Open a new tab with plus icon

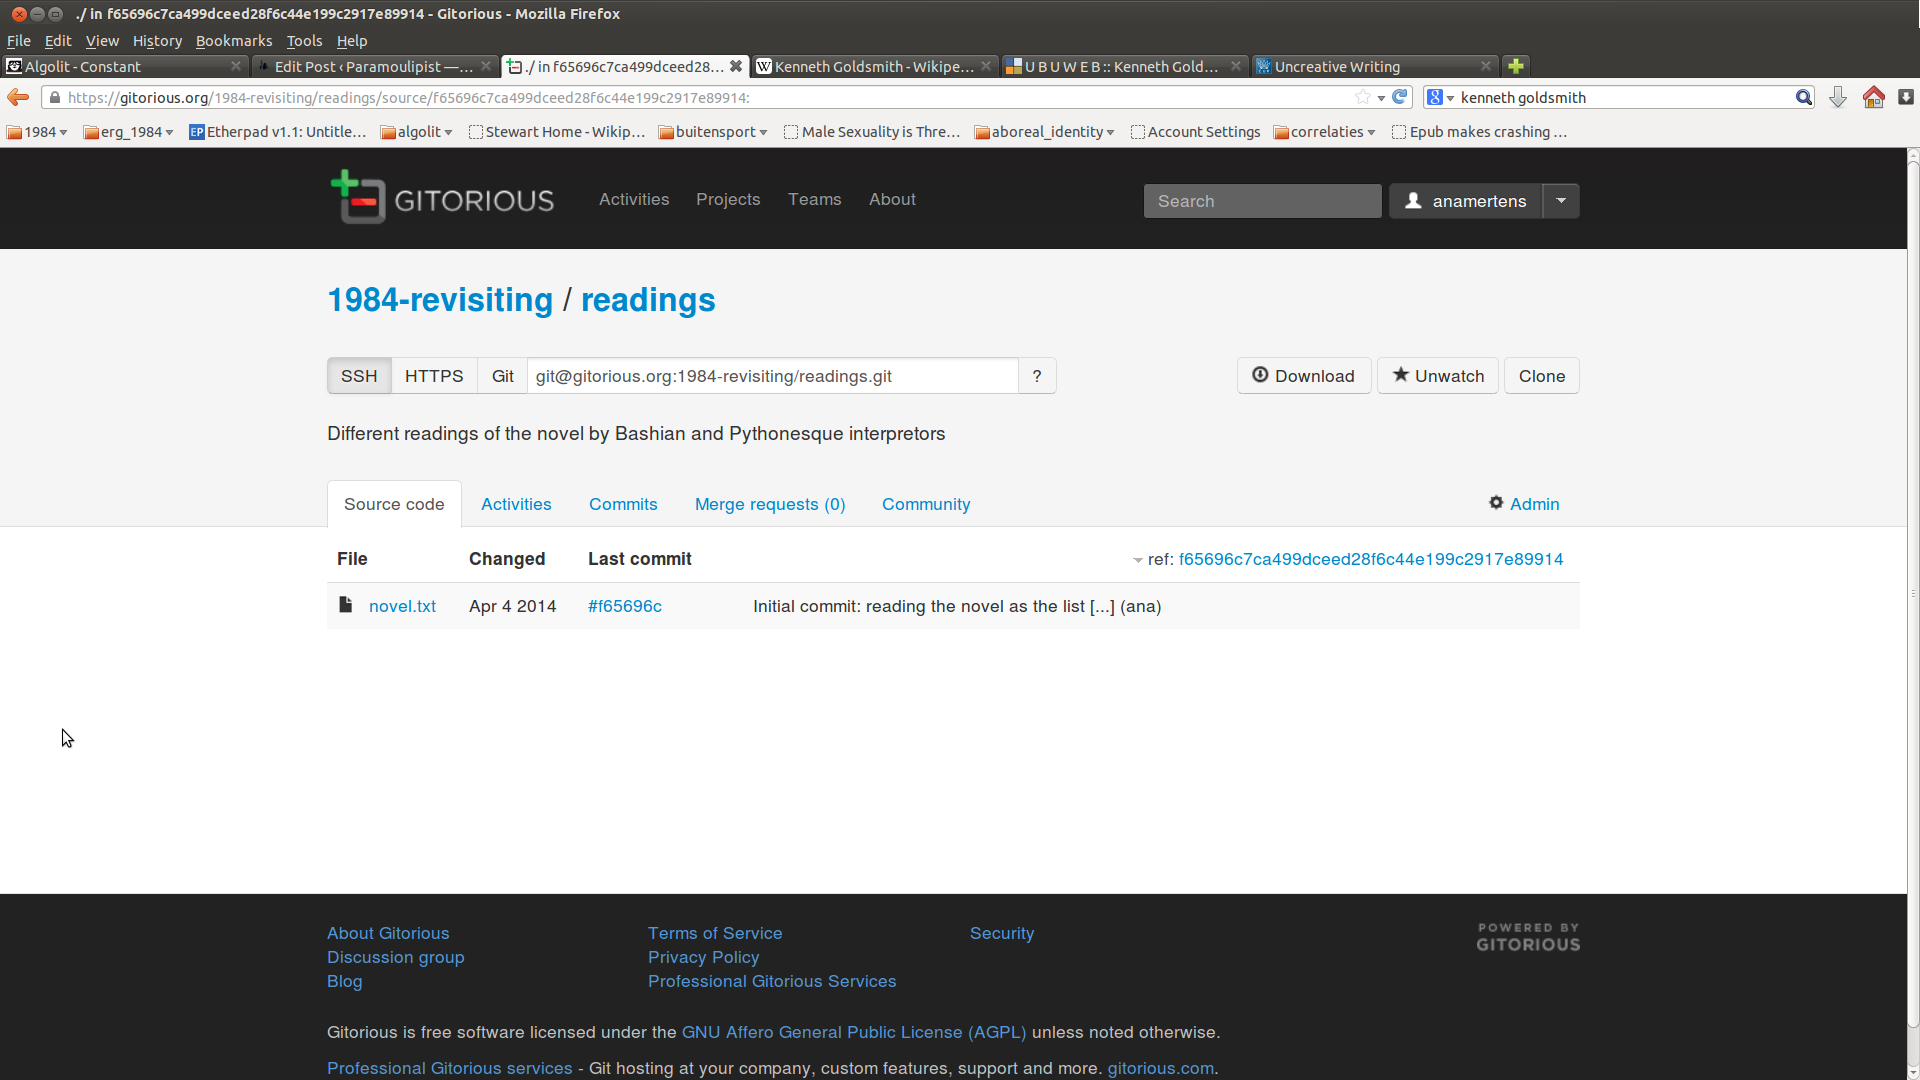1516,66
